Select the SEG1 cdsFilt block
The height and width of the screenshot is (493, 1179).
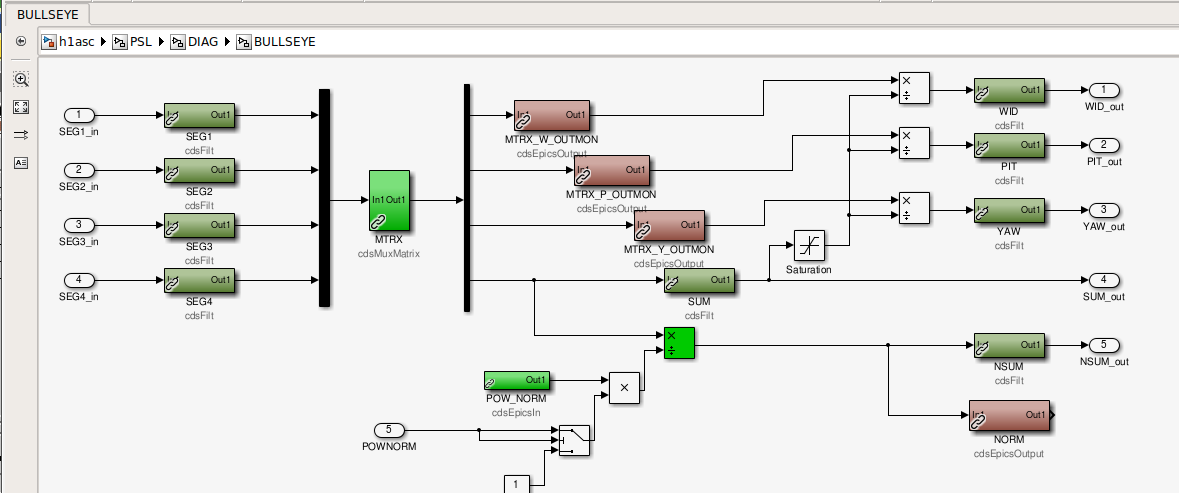coord(199,115)
